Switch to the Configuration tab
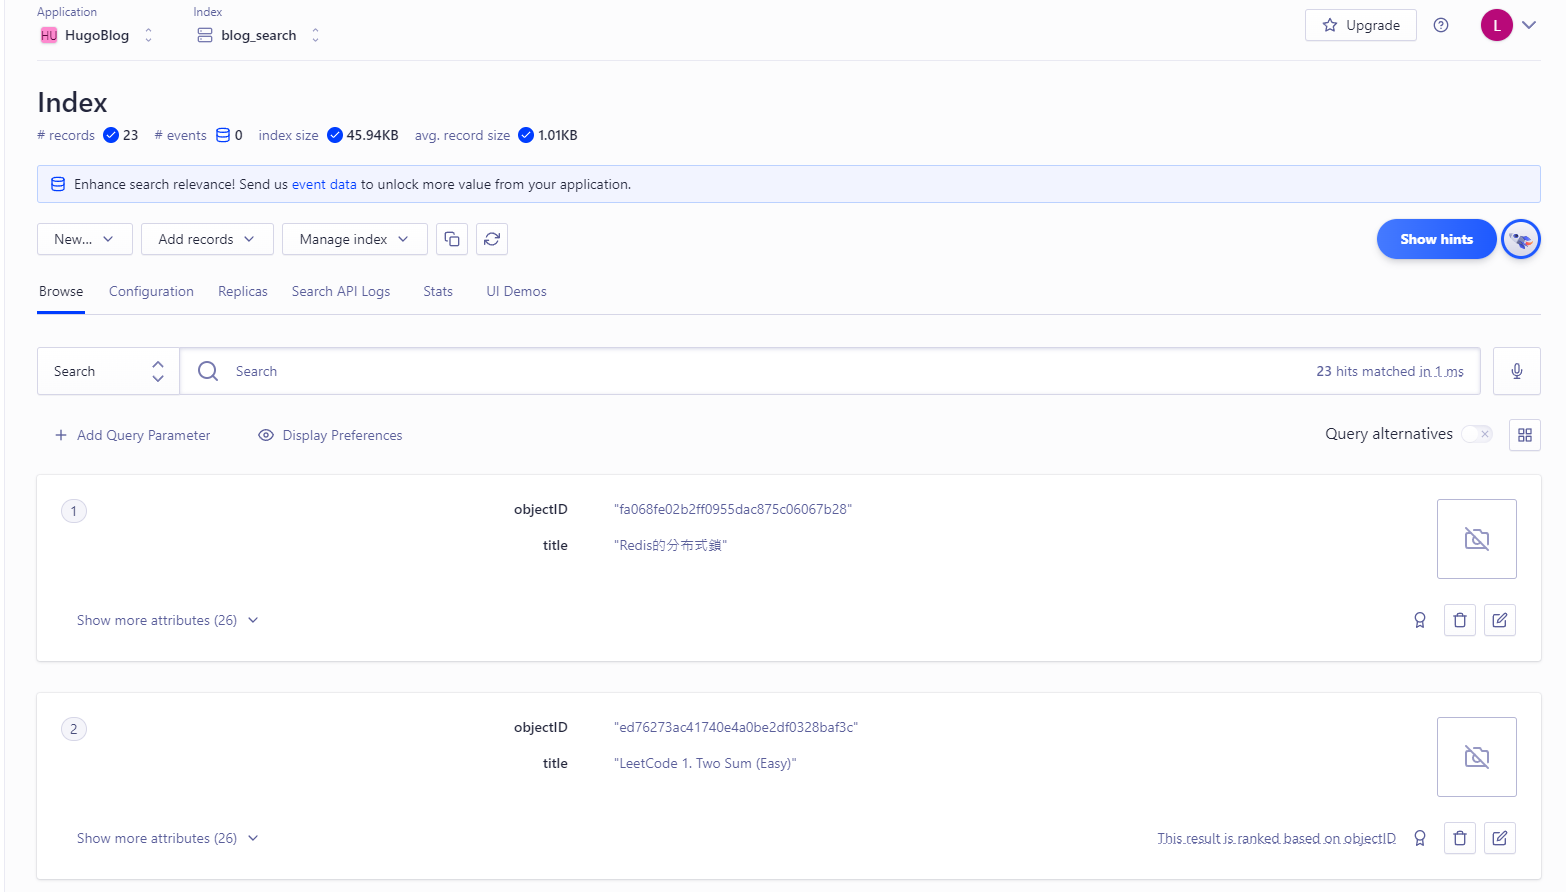The image size is (1566, 892). (151, 291)
